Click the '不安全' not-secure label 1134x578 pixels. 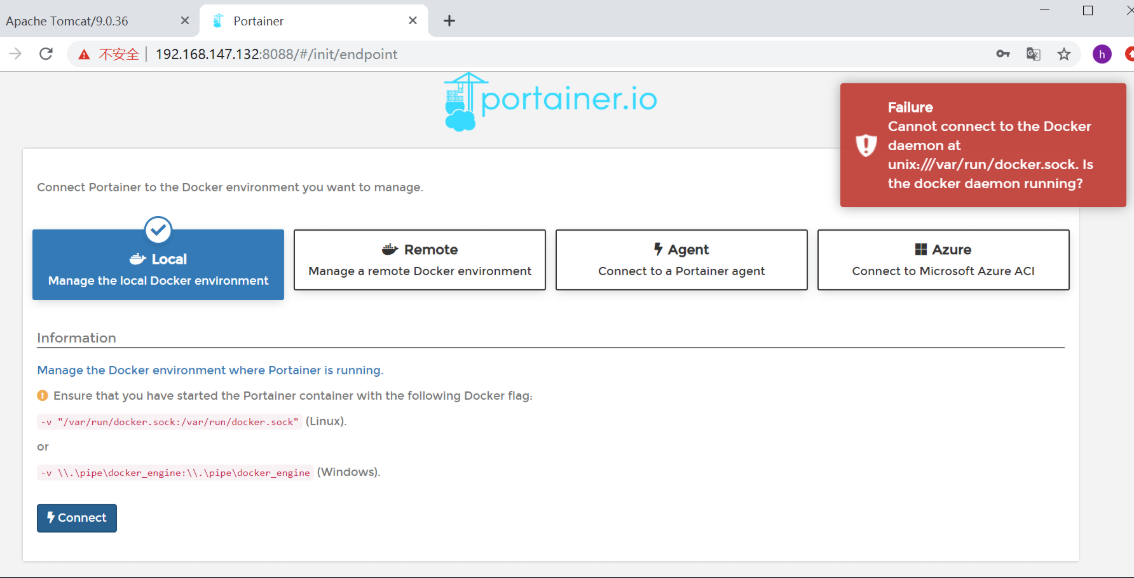119,54
